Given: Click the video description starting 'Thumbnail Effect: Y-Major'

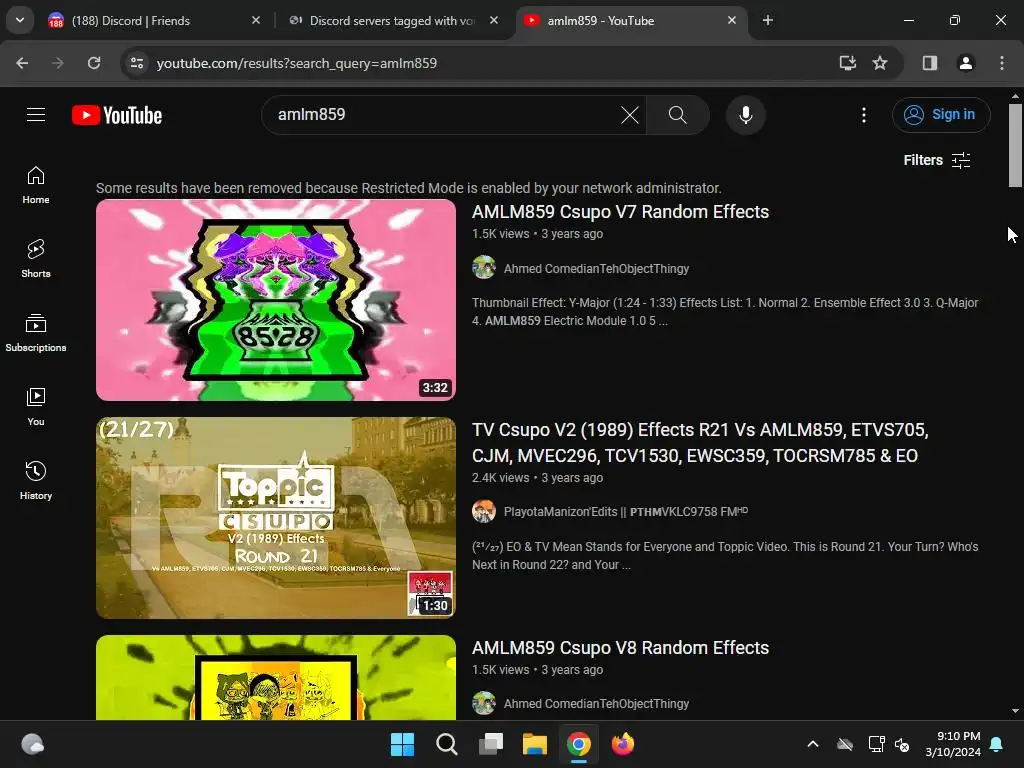Looking at the screenshot, I should coord(725,312).
